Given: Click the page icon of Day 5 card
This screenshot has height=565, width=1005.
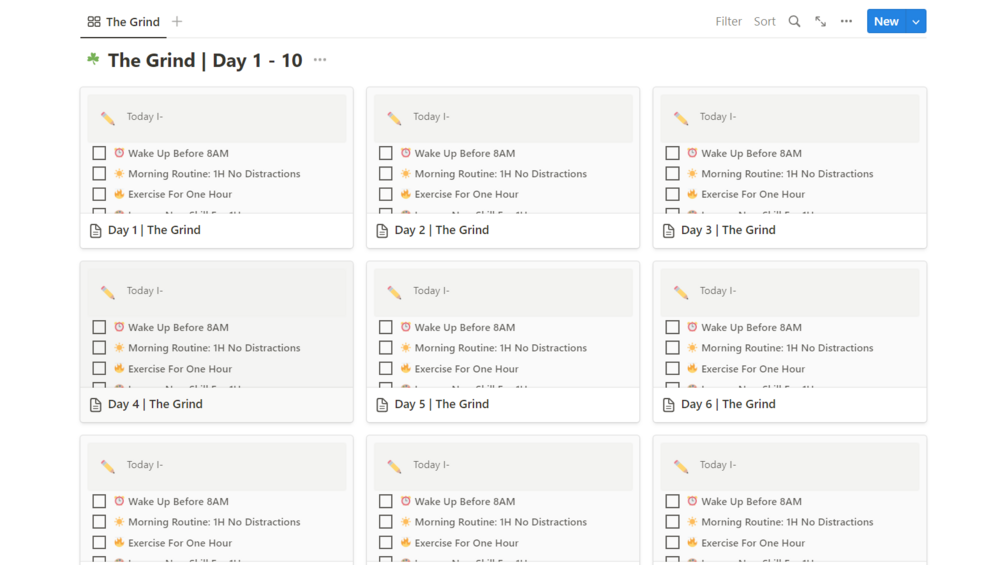Looking at the screenshot, I should (382, 405).
